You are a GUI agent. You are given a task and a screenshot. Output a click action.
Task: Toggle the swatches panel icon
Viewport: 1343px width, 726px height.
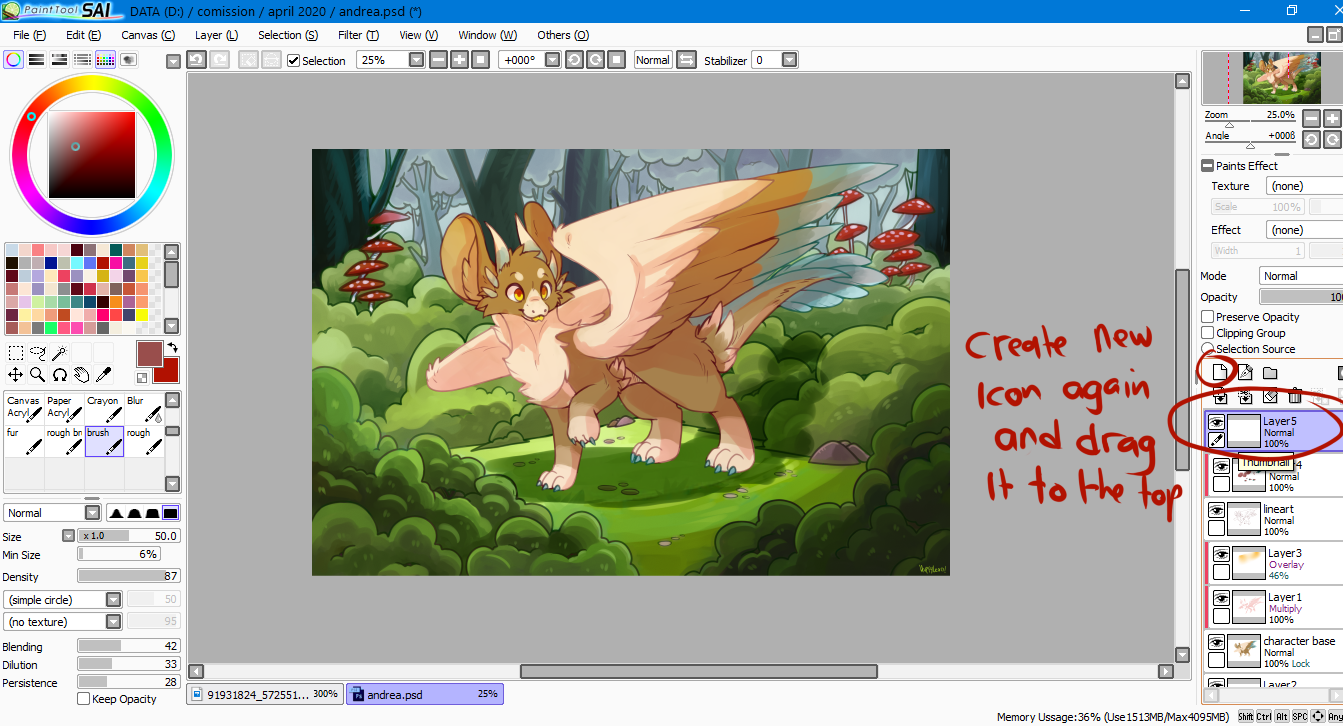click(x=106, y=60)
